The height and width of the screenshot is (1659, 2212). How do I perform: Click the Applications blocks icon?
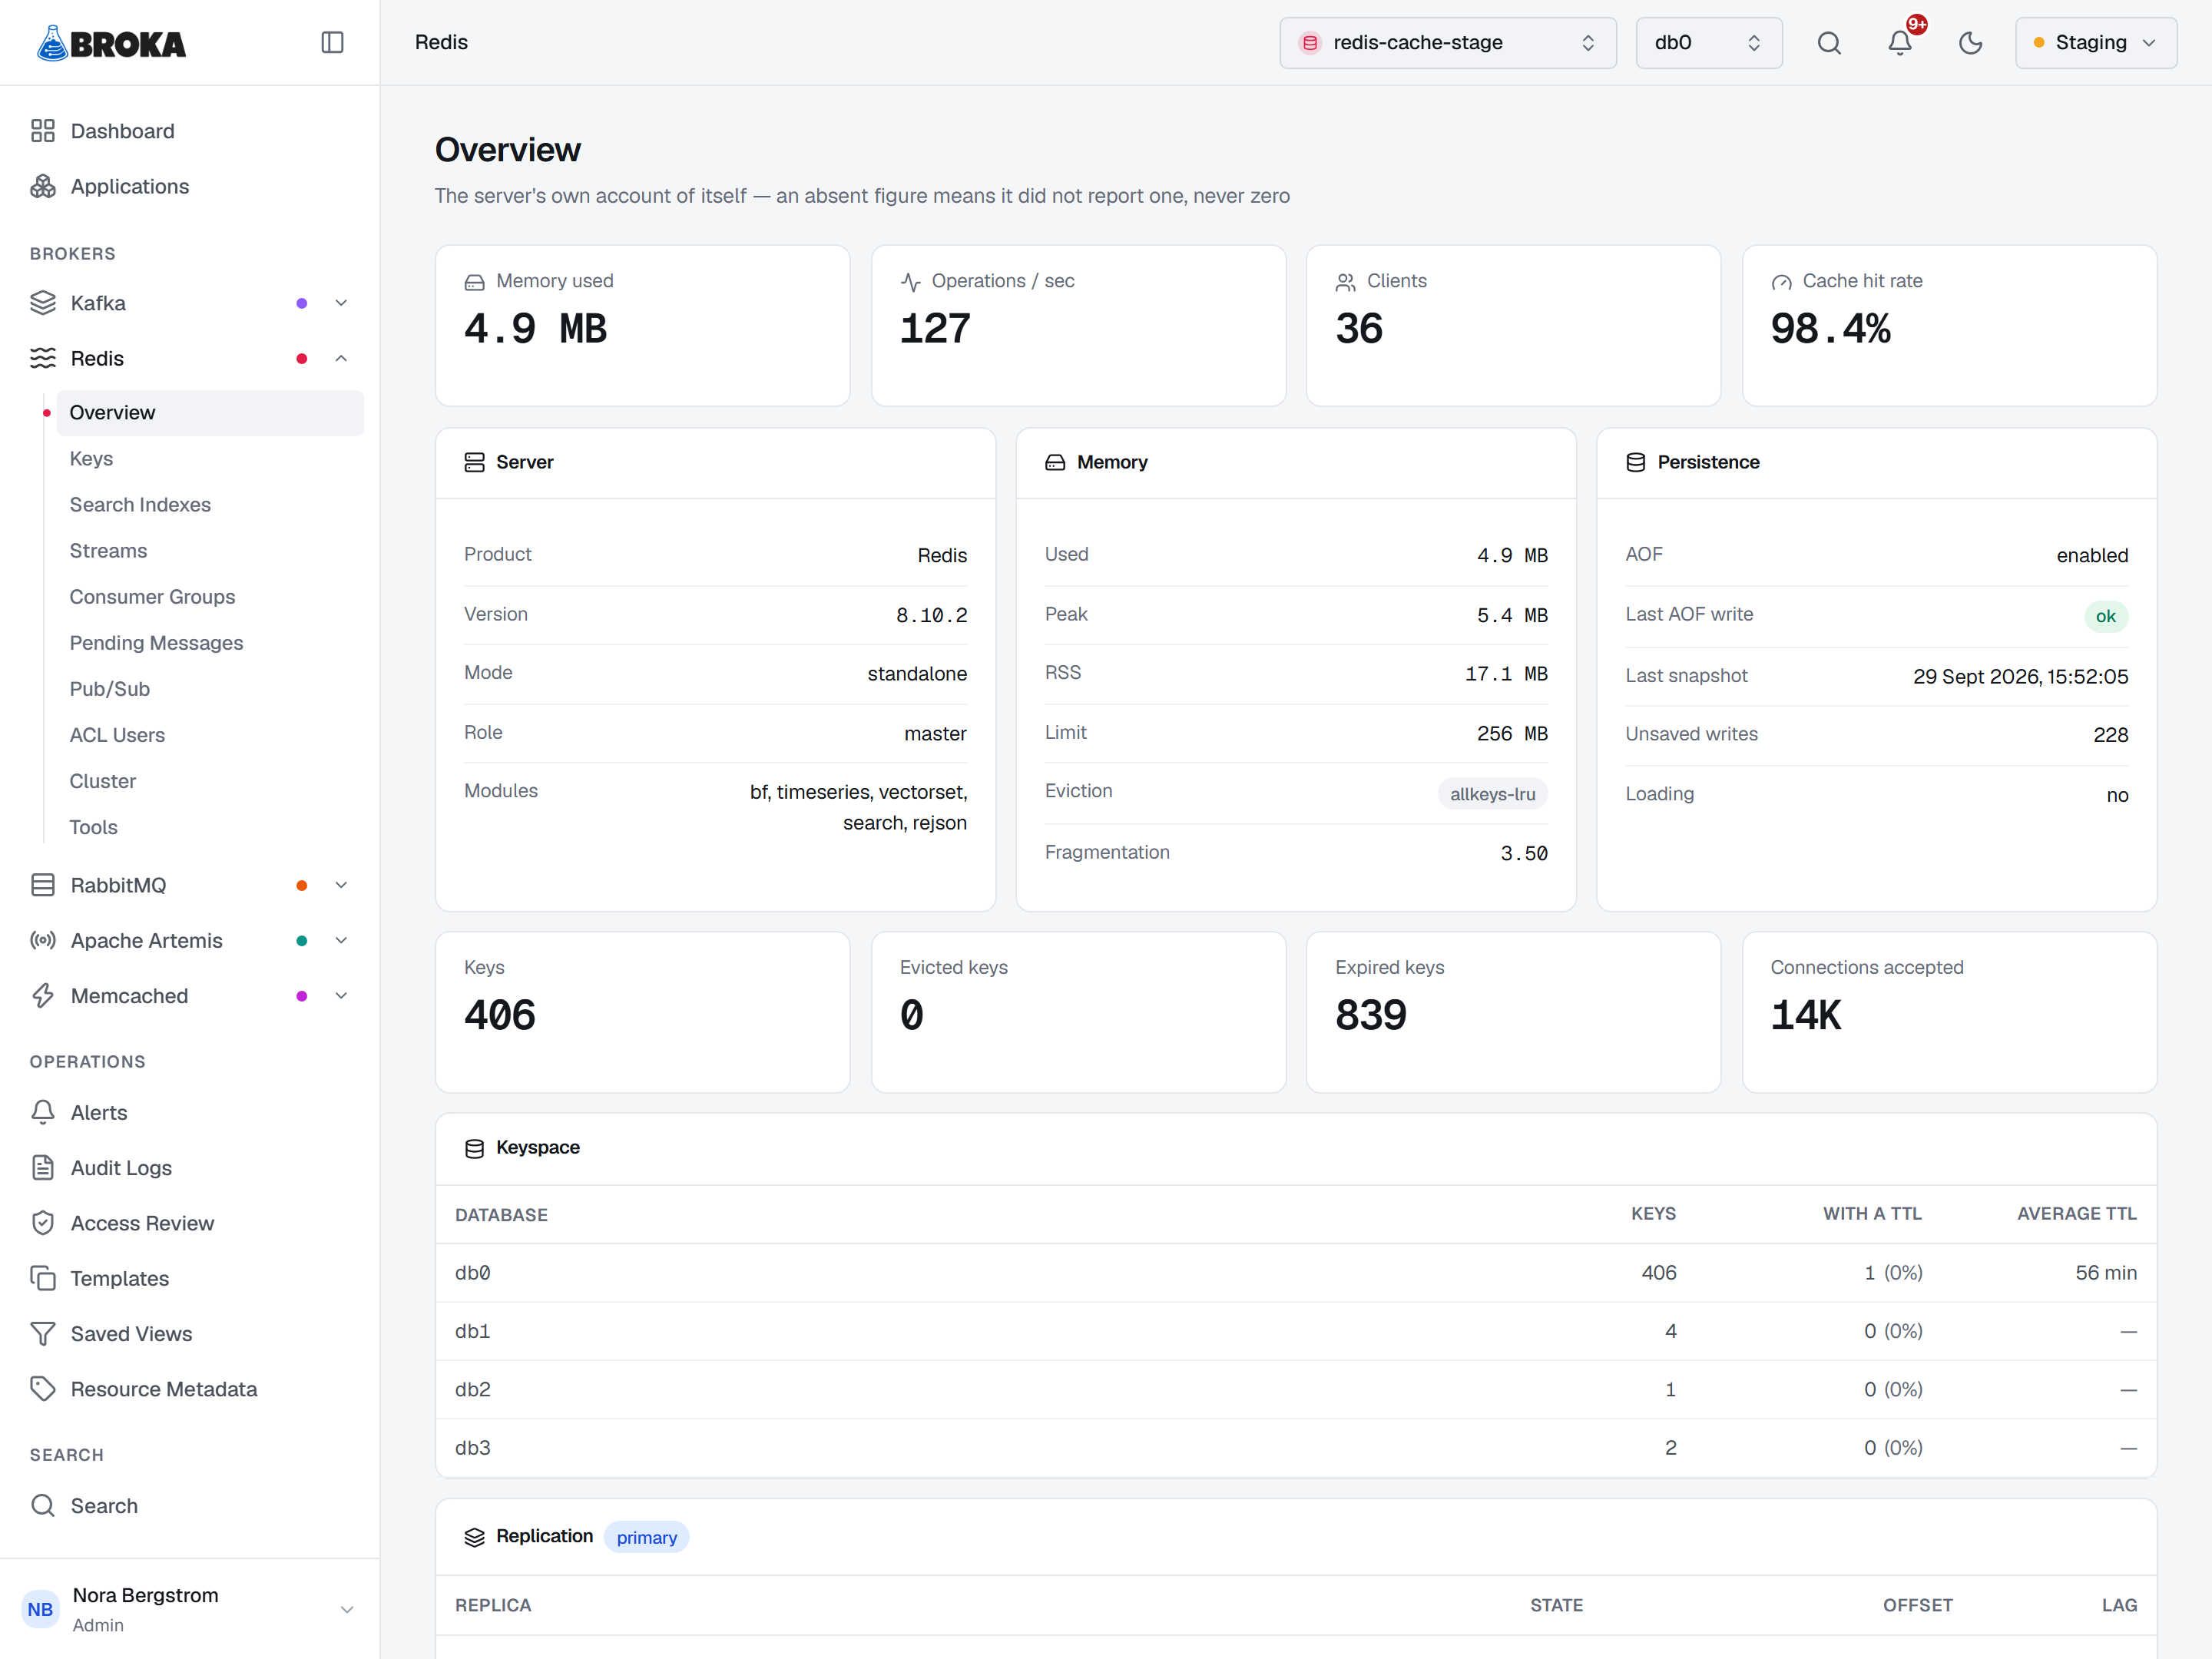pyautogui.click(x=43, y=186)
